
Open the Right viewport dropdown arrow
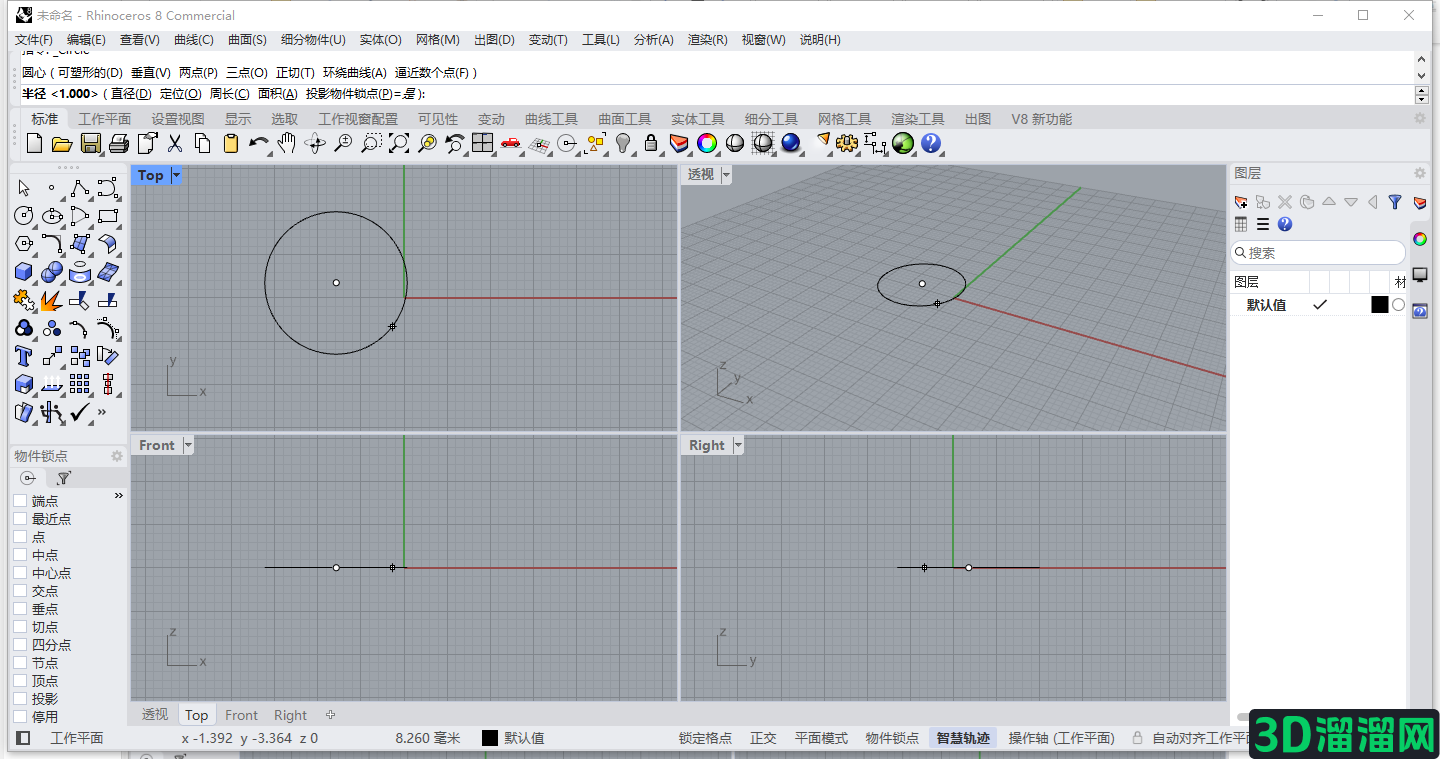738,445
